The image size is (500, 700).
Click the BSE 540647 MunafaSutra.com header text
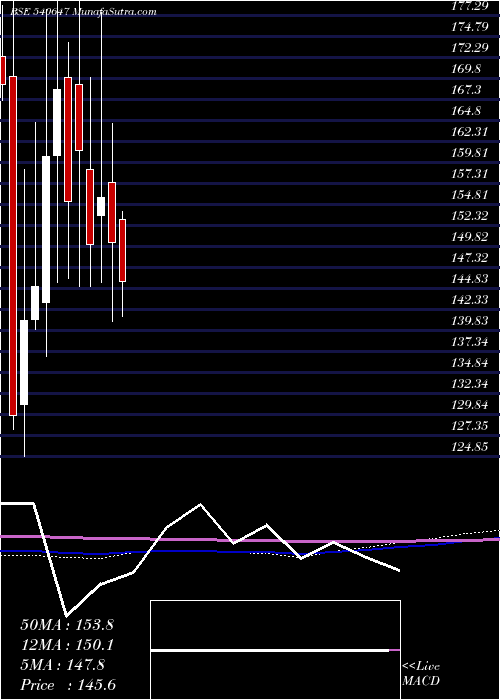tap(83, 12)
